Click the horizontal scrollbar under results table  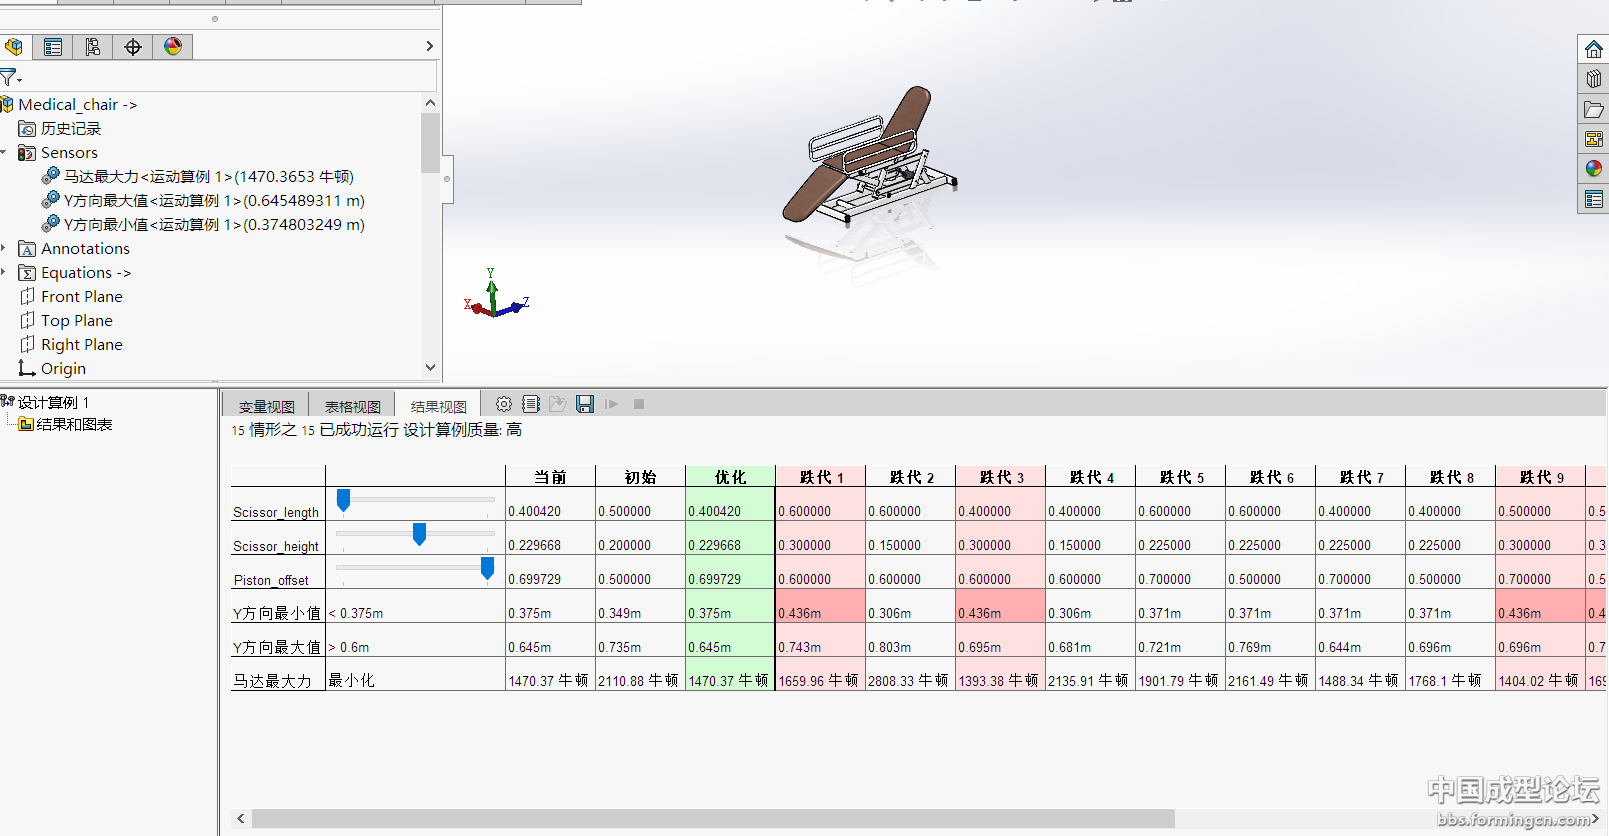[x=712, y=819]
